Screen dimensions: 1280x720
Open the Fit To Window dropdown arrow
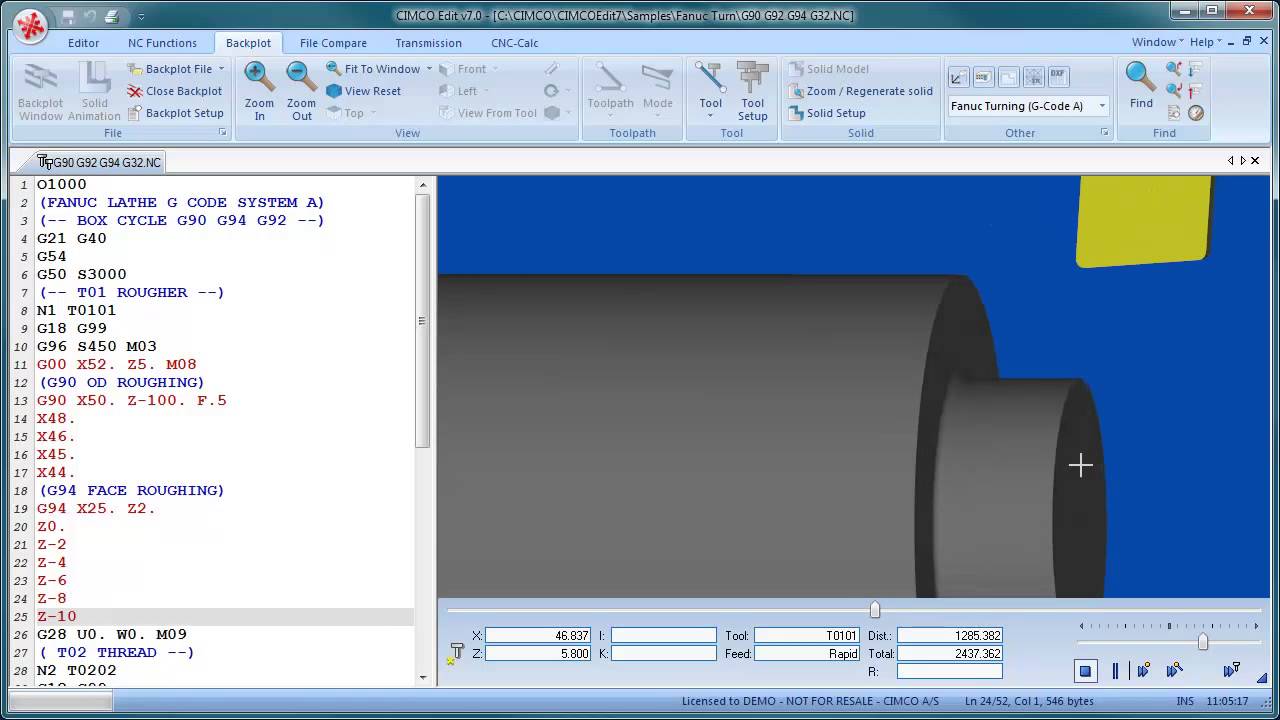point(429,69)
